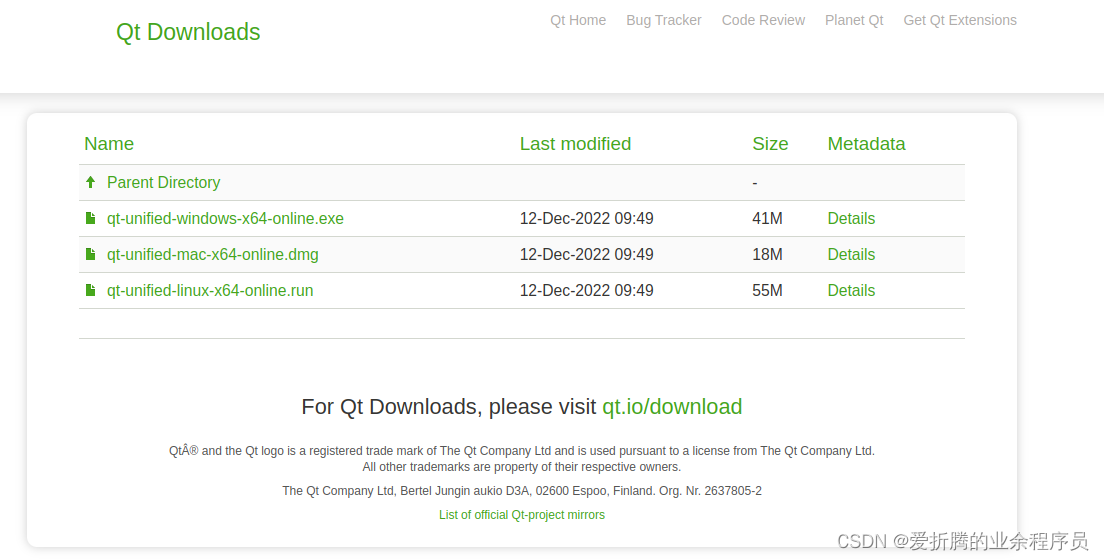Image resolution: width=1104 pixels, height=560 pixels.
Task: Open Details for the windows installer
Action: (x=851, y=218)
